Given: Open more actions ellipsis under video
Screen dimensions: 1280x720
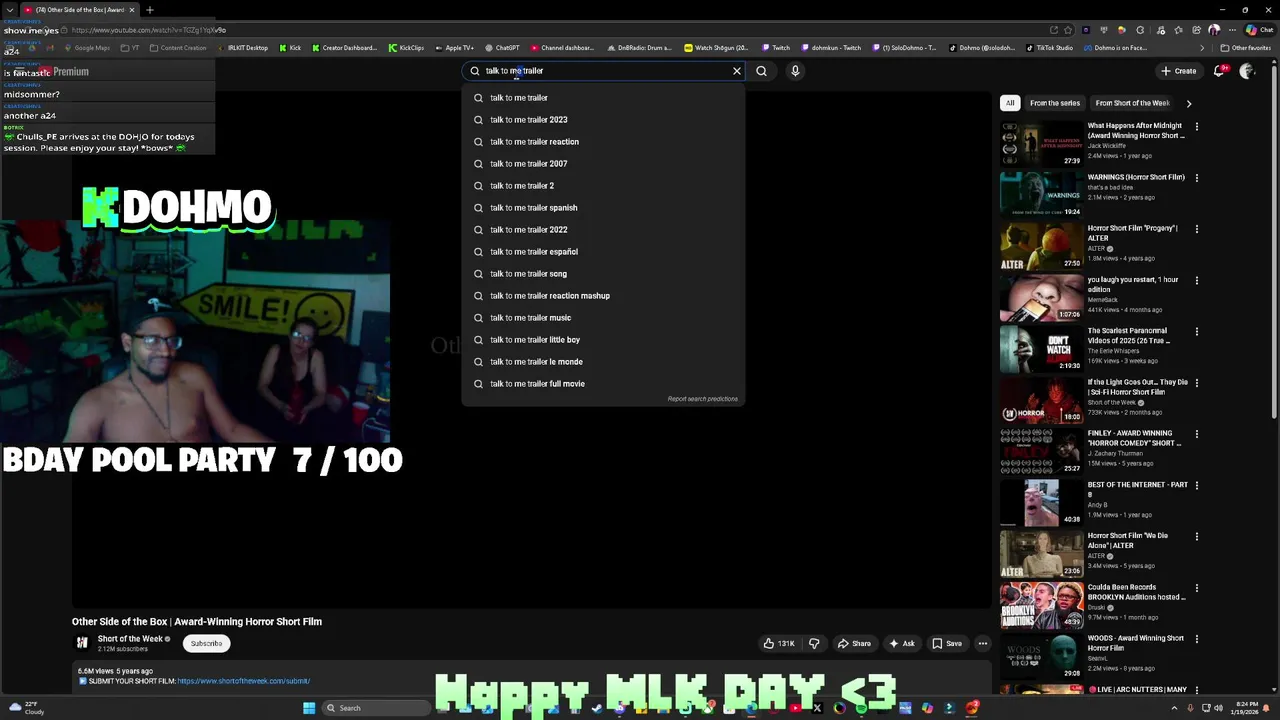Looking at the screenshot, I should point(983,644).
